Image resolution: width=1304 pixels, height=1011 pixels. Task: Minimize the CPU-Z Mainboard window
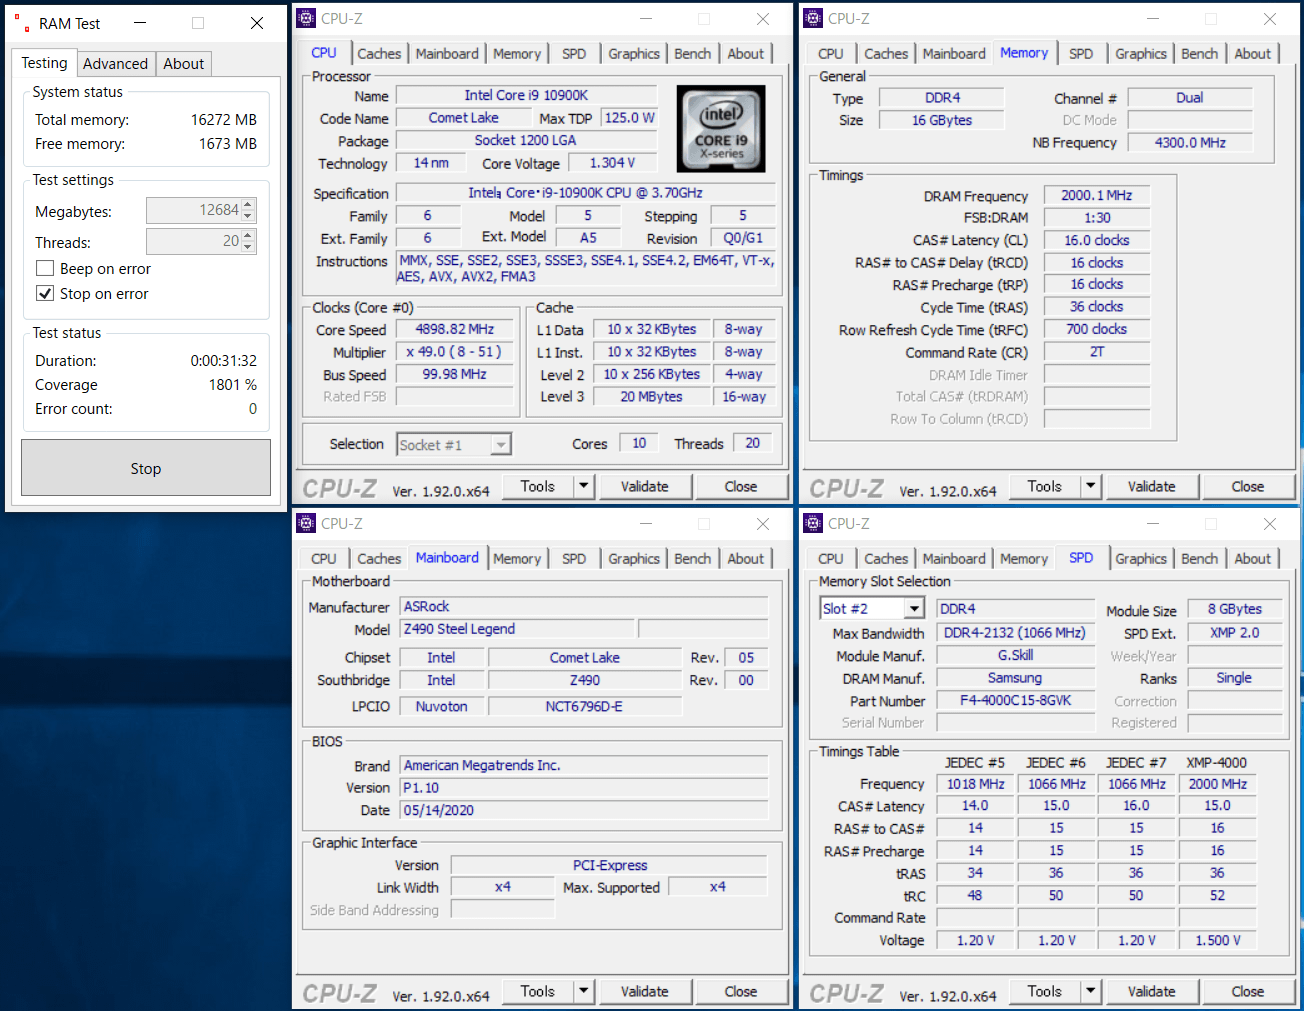pos(646,524)
